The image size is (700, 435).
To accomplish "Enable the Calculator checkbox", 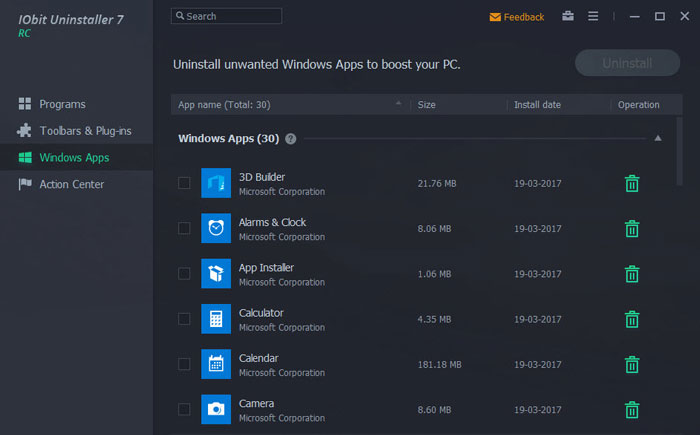I will (184, 319).
